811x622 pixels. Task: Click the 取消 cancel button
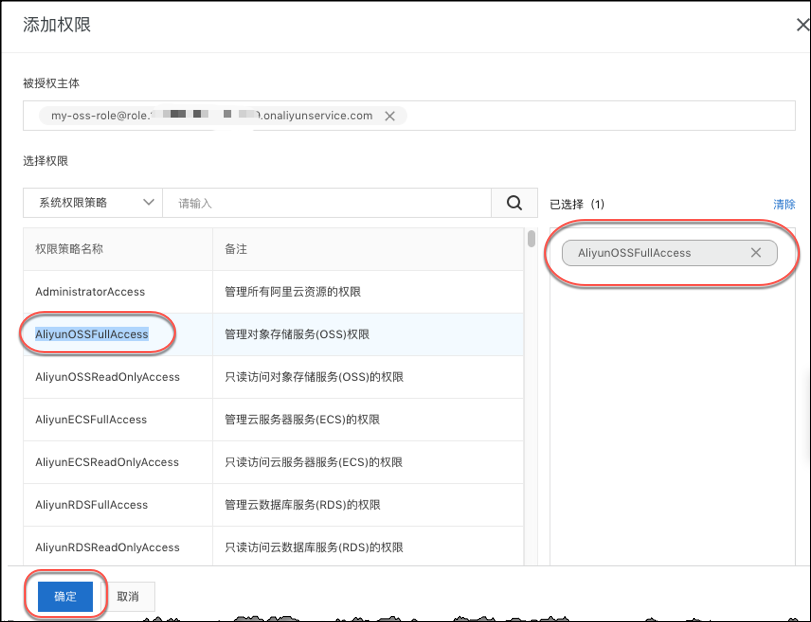[128, 596]
